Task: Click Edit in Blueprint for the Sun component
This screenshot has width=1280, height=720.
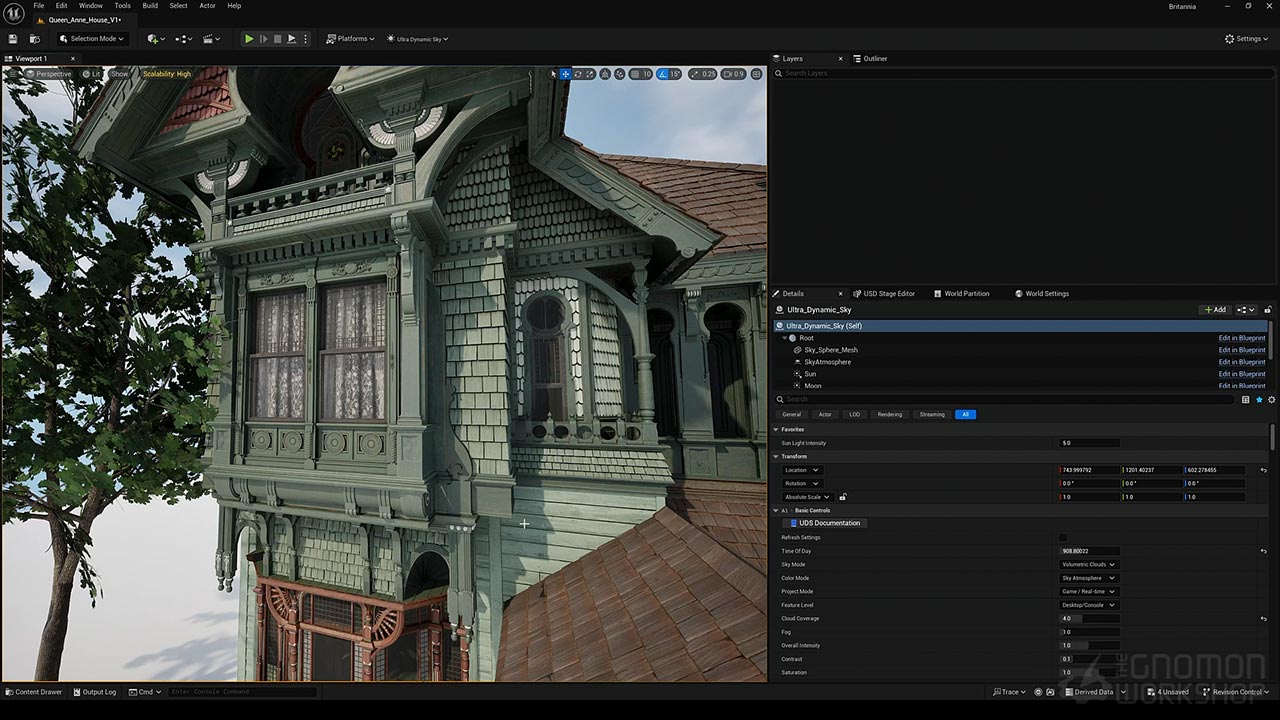Action: [1241, 373]
